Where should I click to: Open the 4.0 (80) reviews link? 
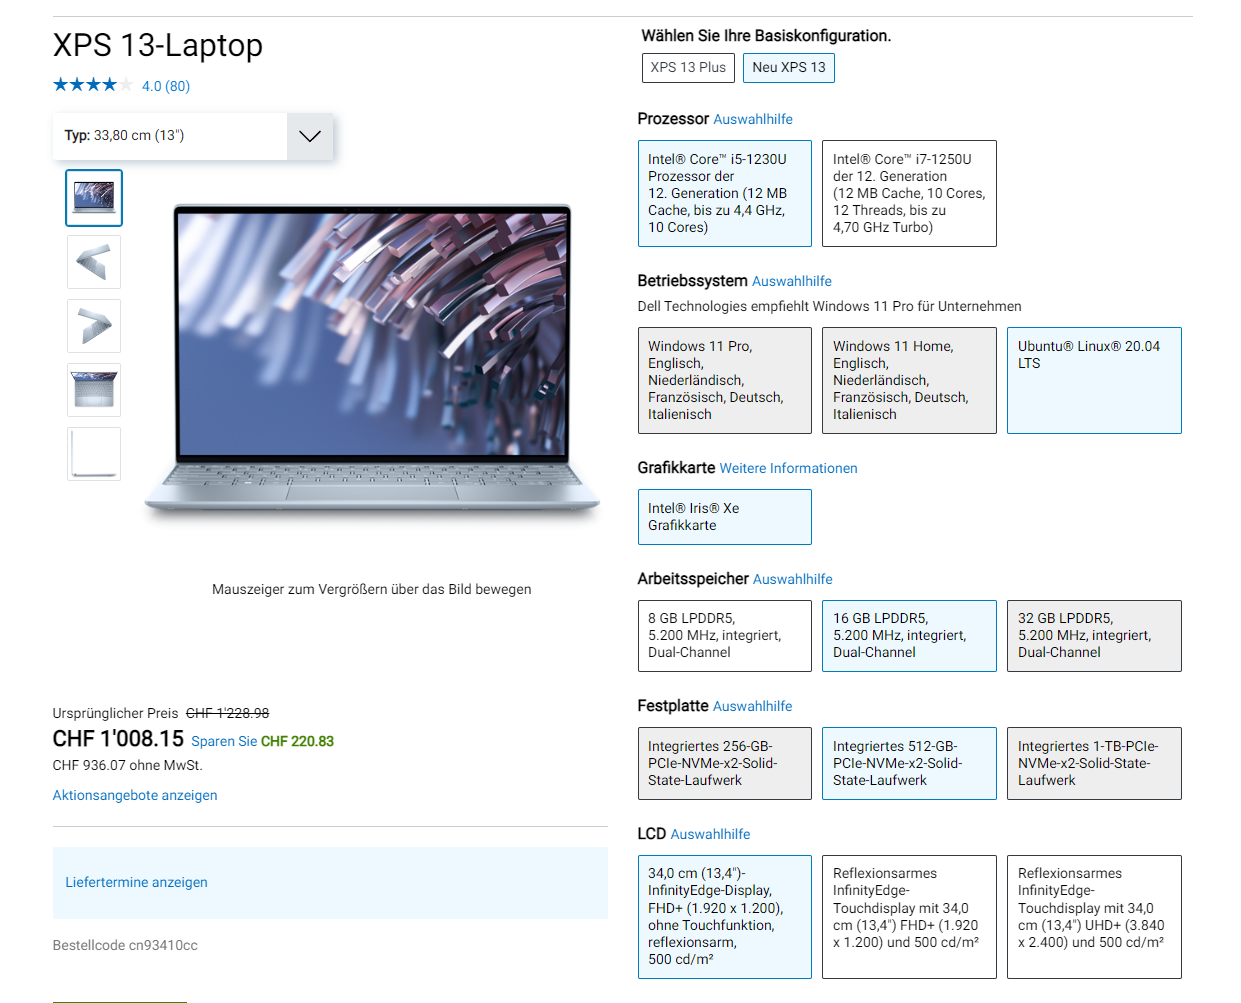[166, 86]
